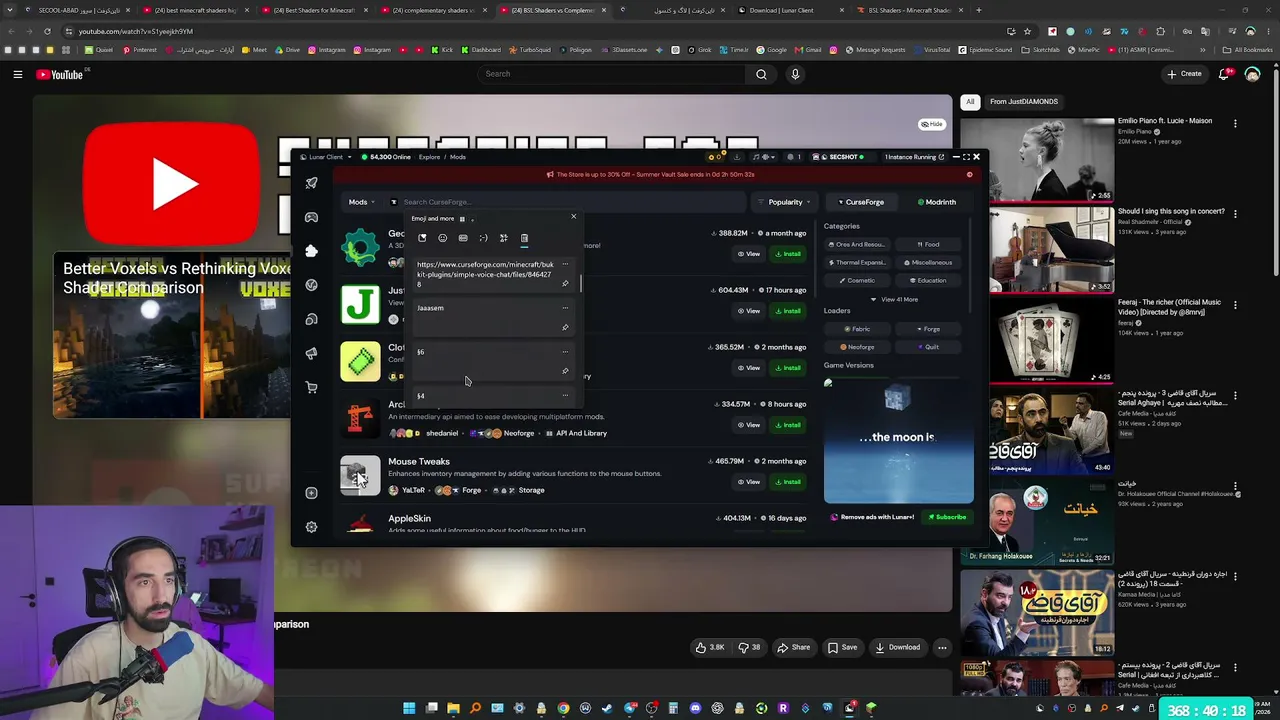Open the gamepad section in Lunar sidebar
This screenshot has width=1280, height=720.
[311, 217]
